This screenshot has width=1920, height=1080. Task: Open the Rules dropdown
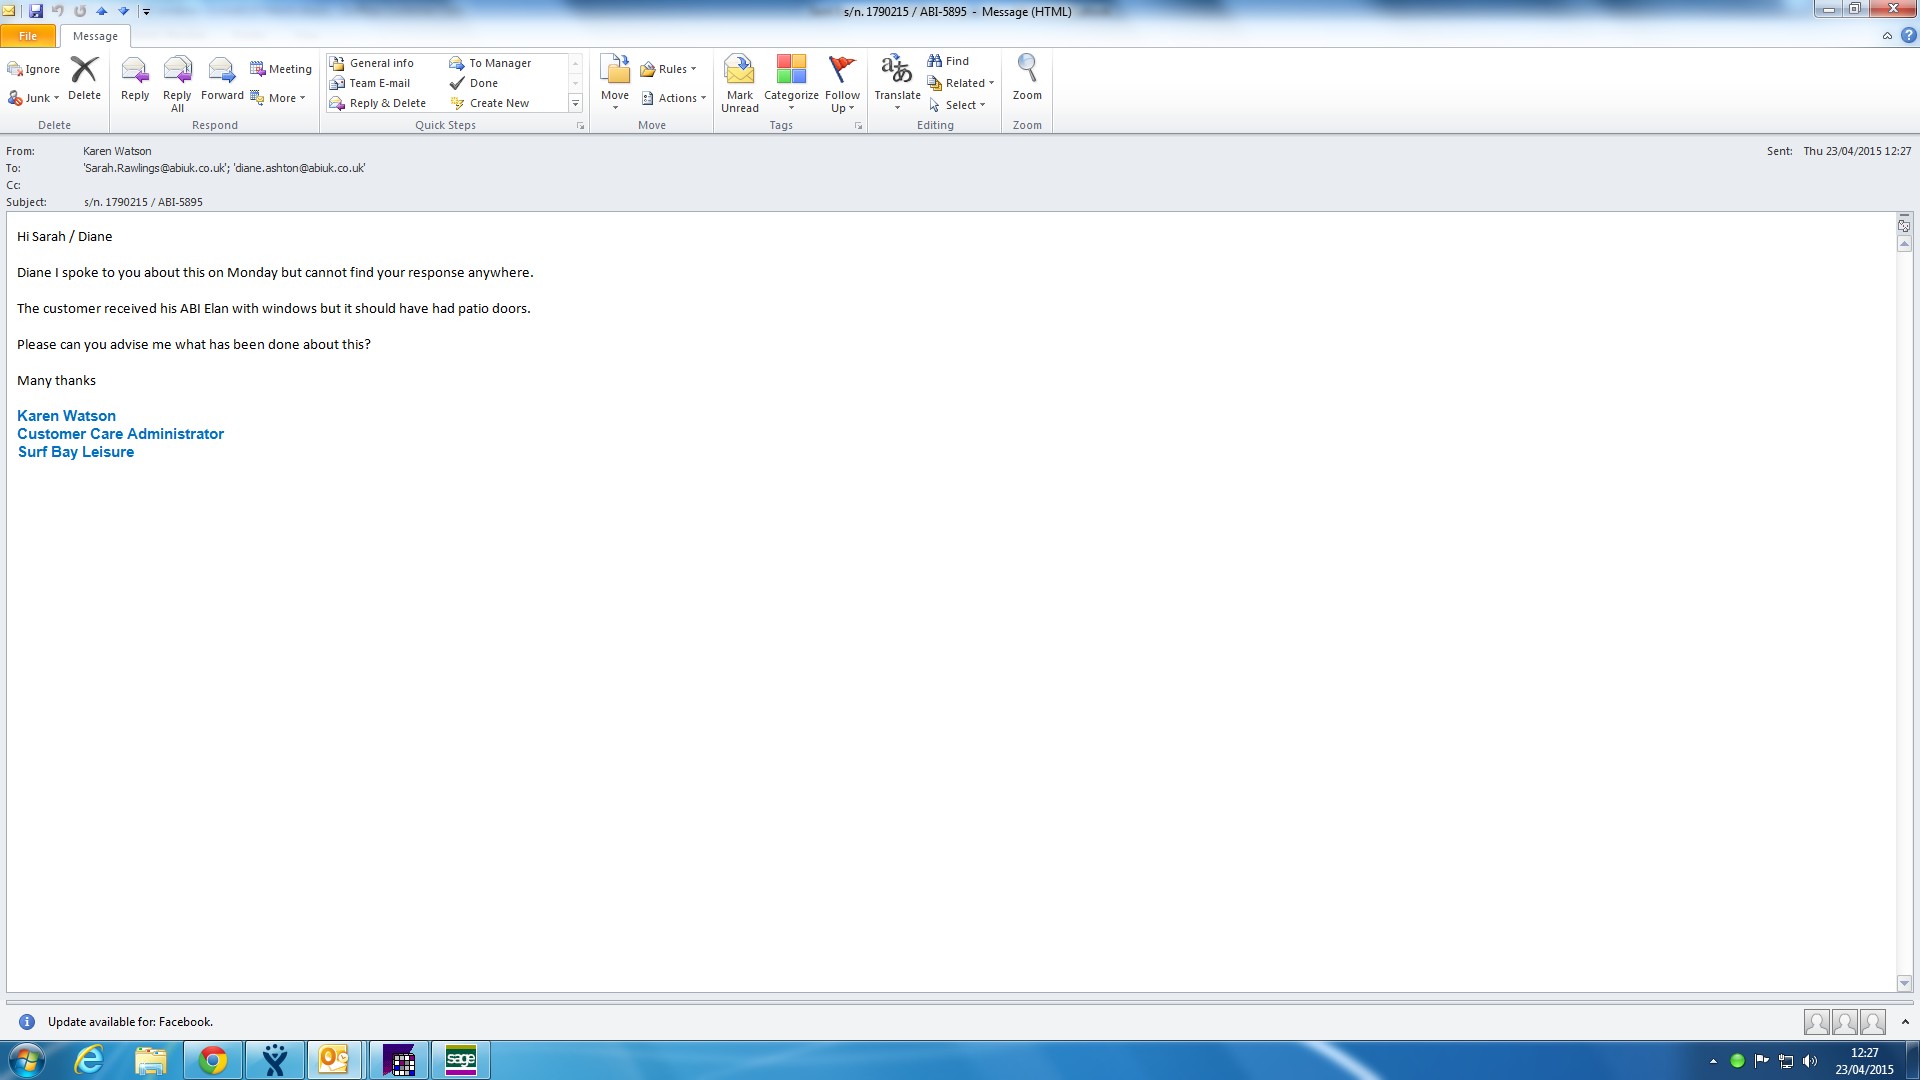click(668, 69)
